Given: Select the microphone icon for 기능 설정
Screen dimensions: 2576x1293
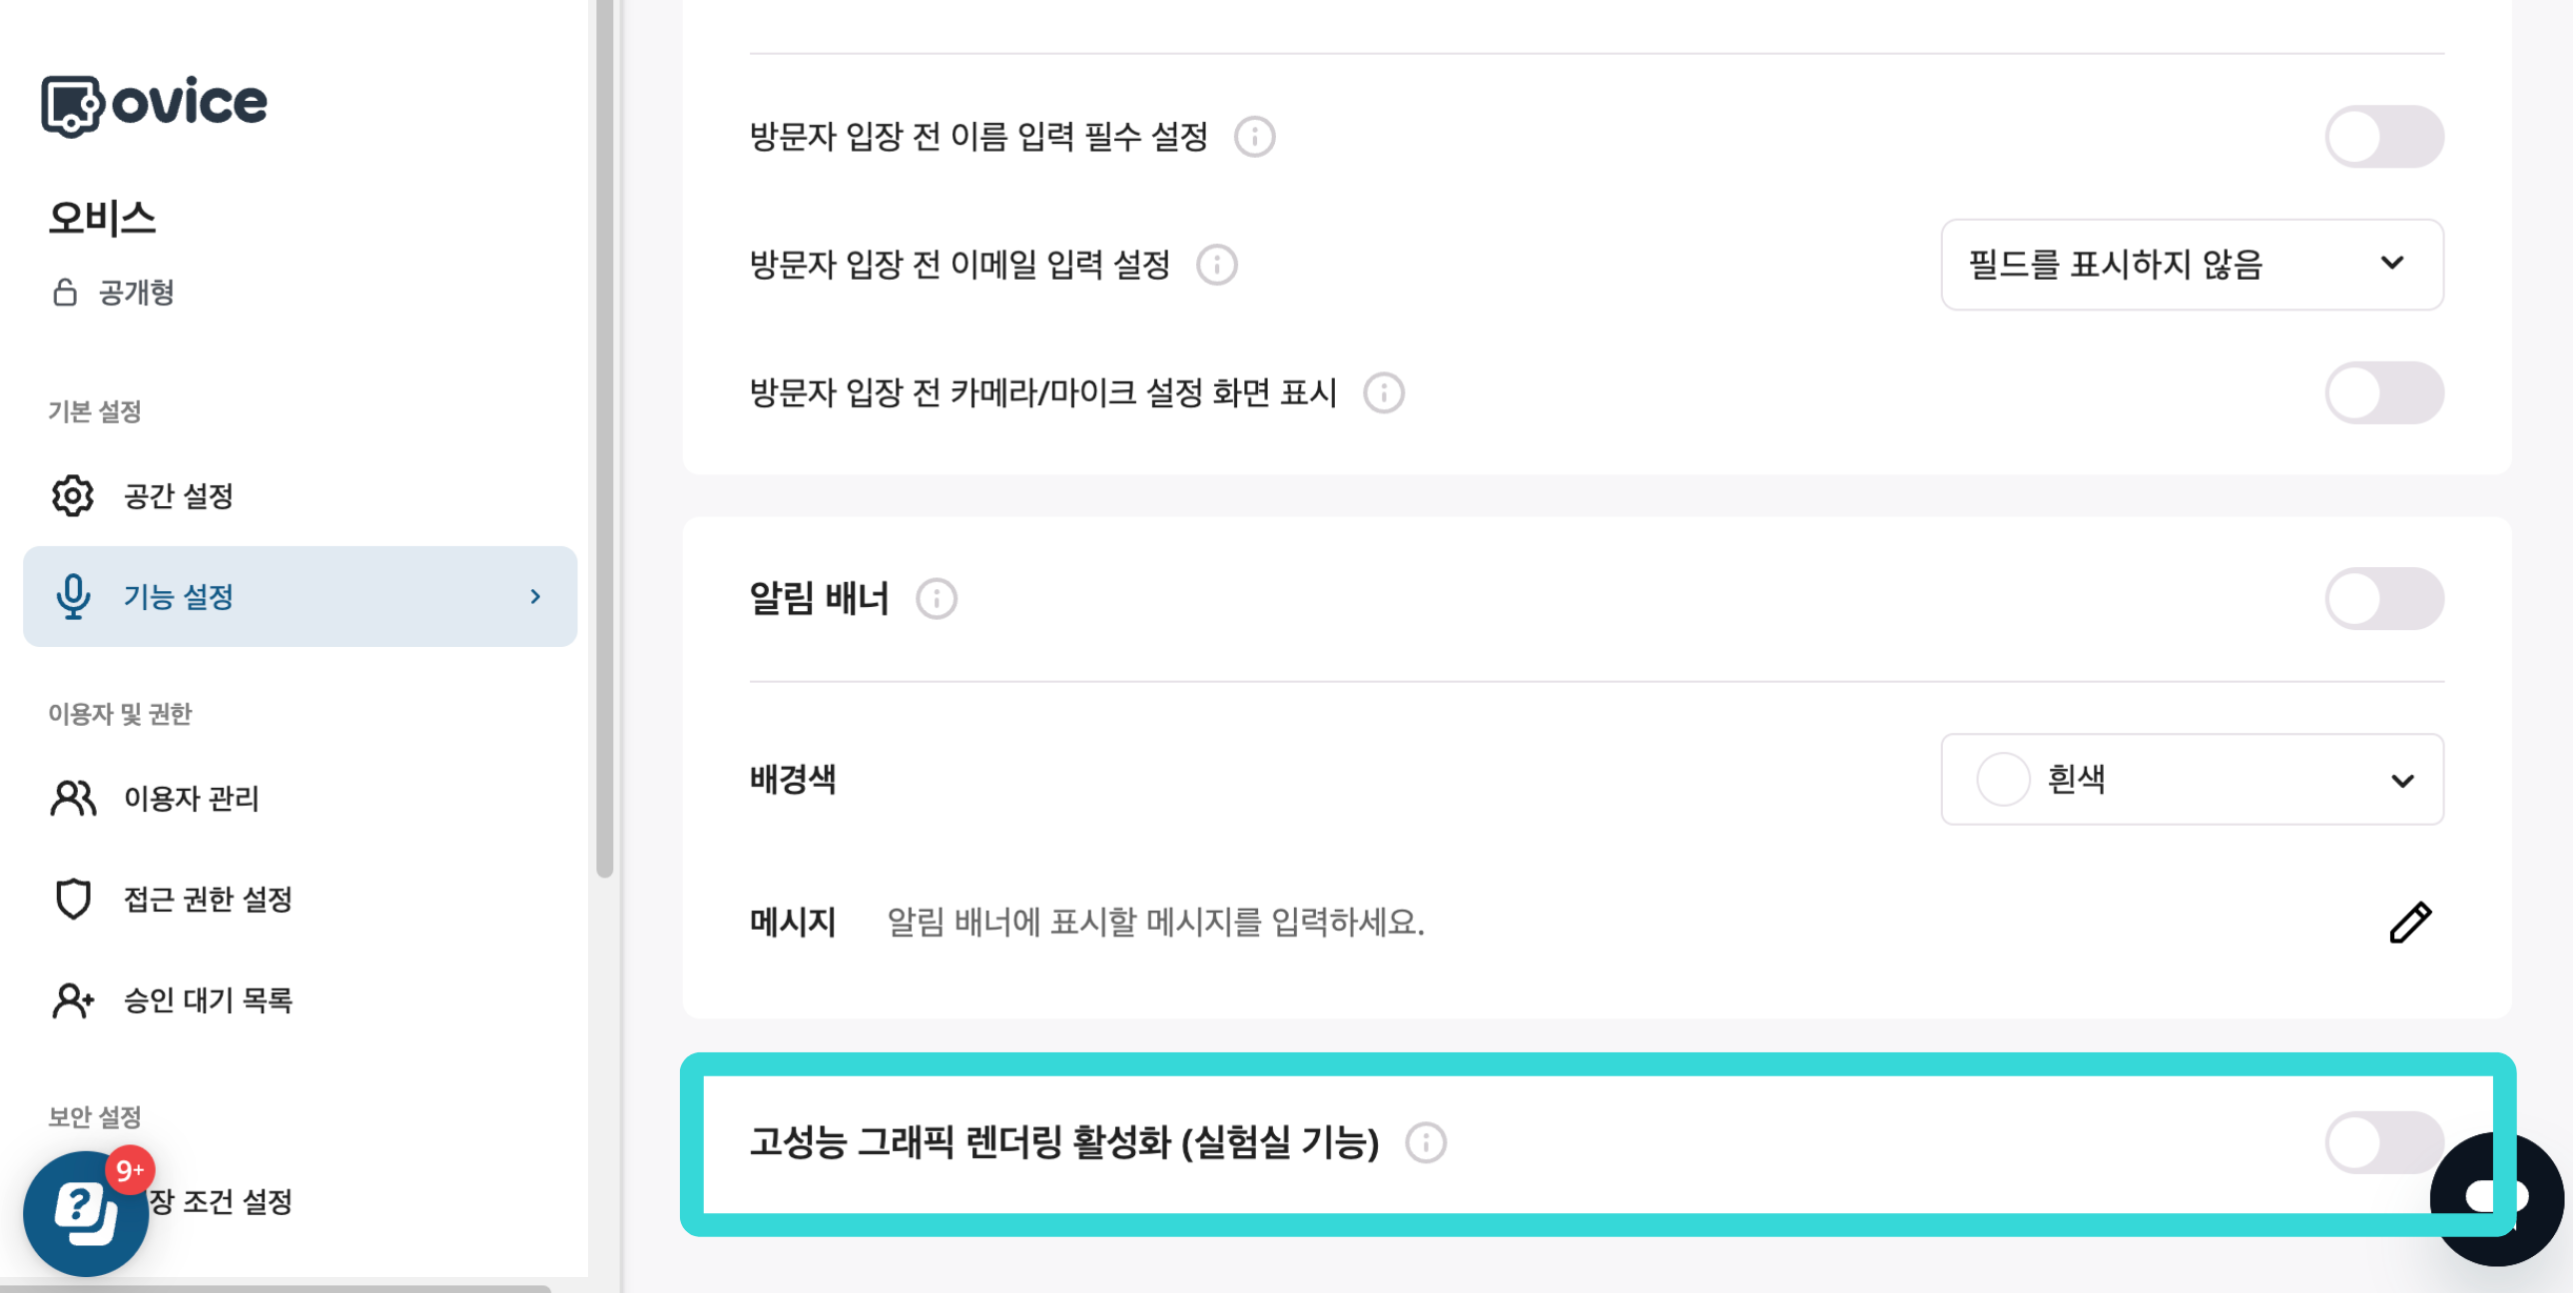Looking at the screenshot, I should [x=74, y=597].
